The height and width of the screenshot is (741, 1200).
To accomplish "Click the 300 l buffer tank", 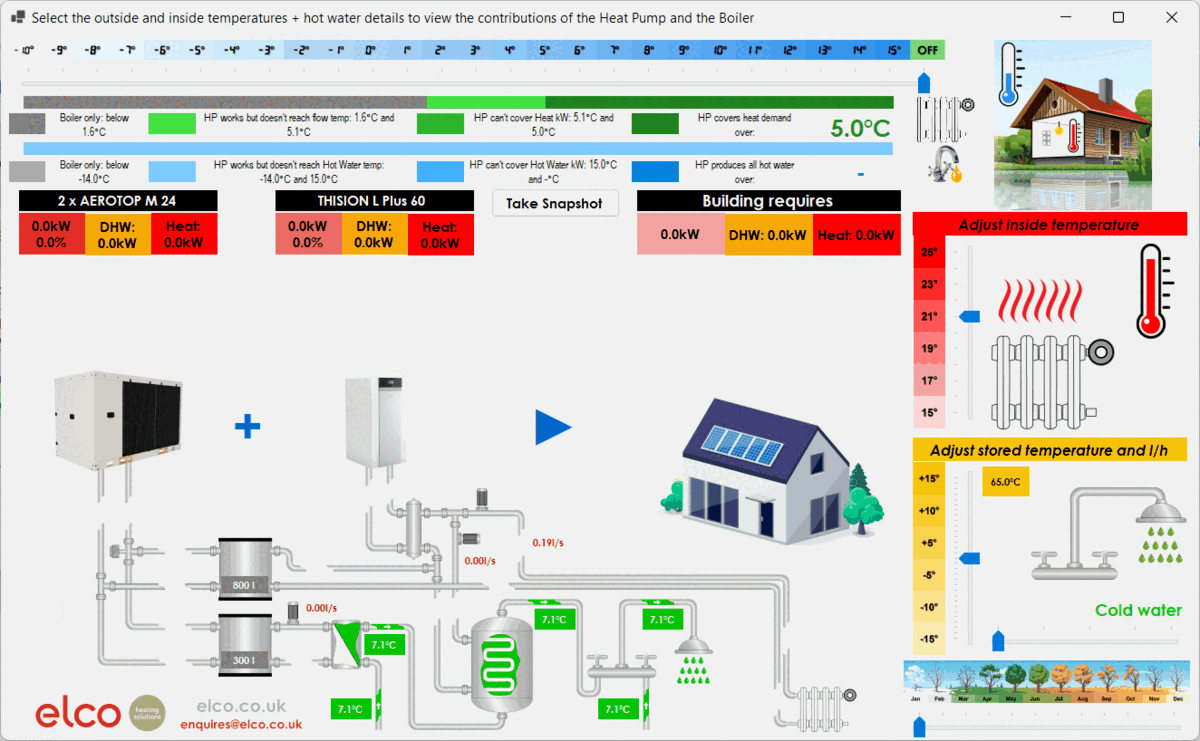I will [x=245, y=646].
